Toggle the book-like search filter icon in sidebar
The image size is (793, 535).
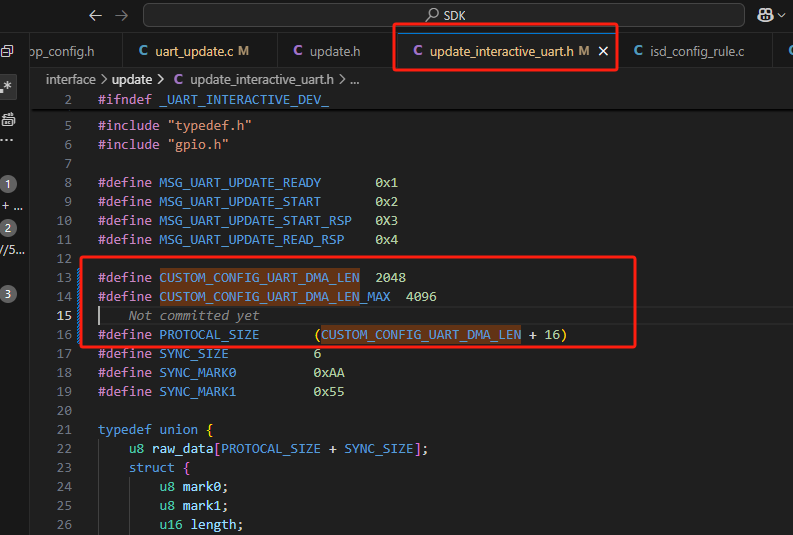click(x=8, y=120)
